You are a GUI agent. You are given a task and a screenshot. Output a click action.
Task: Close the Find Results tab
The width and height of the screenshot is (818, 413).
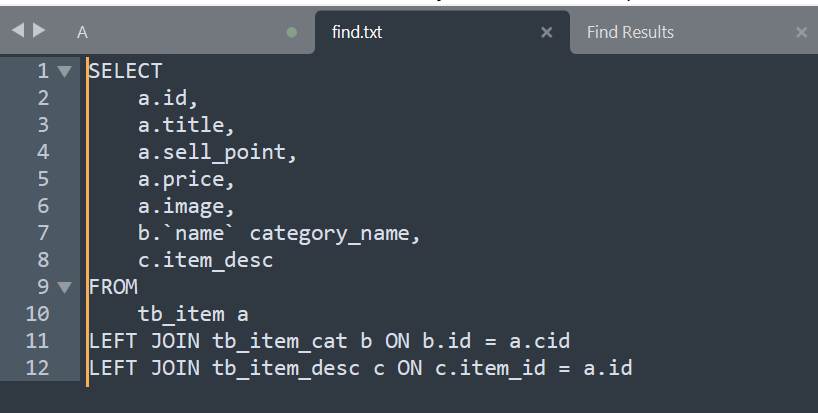801,33
